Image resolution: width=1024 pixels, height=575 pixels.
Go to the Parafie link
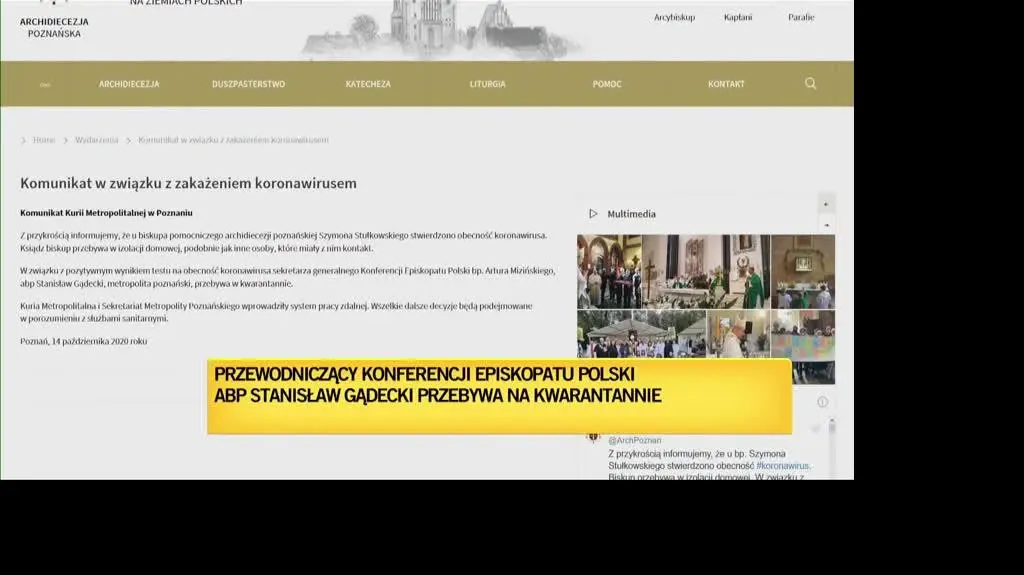[x=801, y=18]
